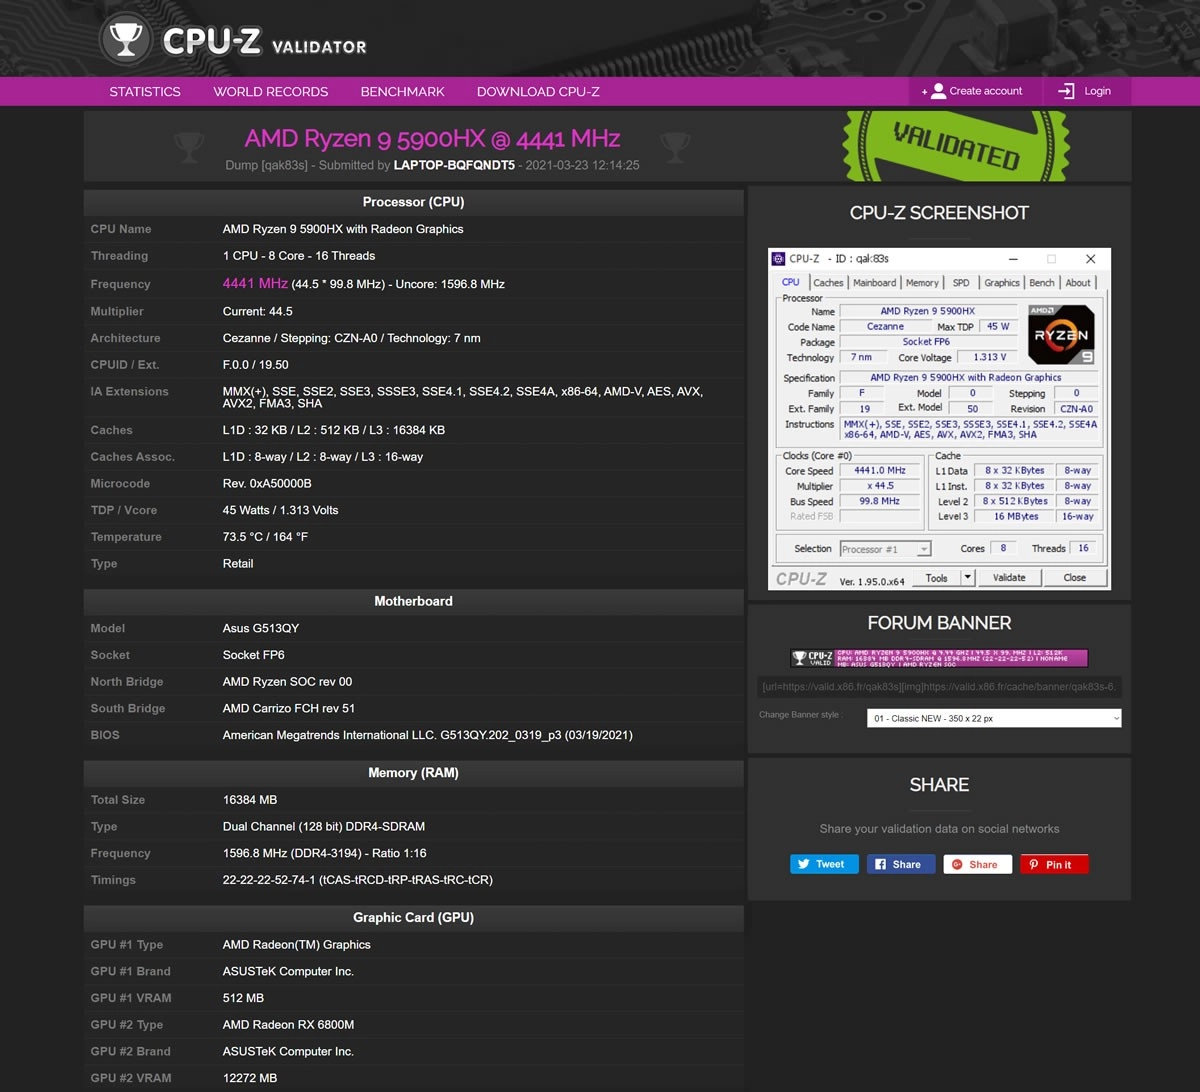This screenshot has height=1092, width=1200.
Task: Click the 'Asus G513QY' motherboard model text
Action: point(261,628)
